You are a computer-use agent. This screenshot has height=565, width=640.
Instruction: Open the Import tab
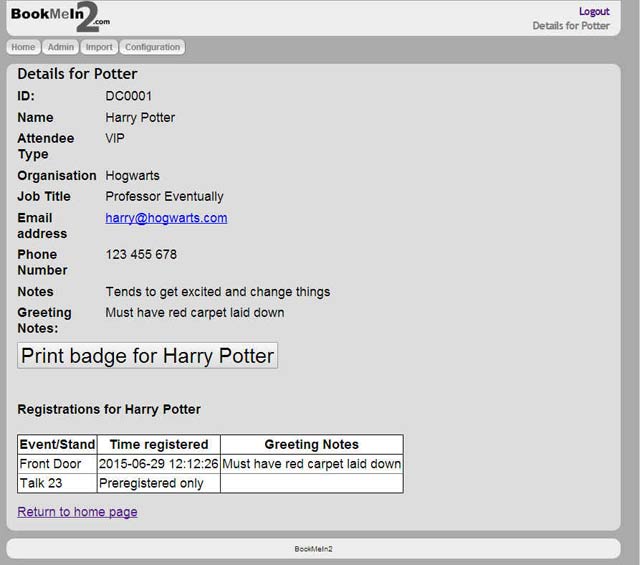click(99, 47)
